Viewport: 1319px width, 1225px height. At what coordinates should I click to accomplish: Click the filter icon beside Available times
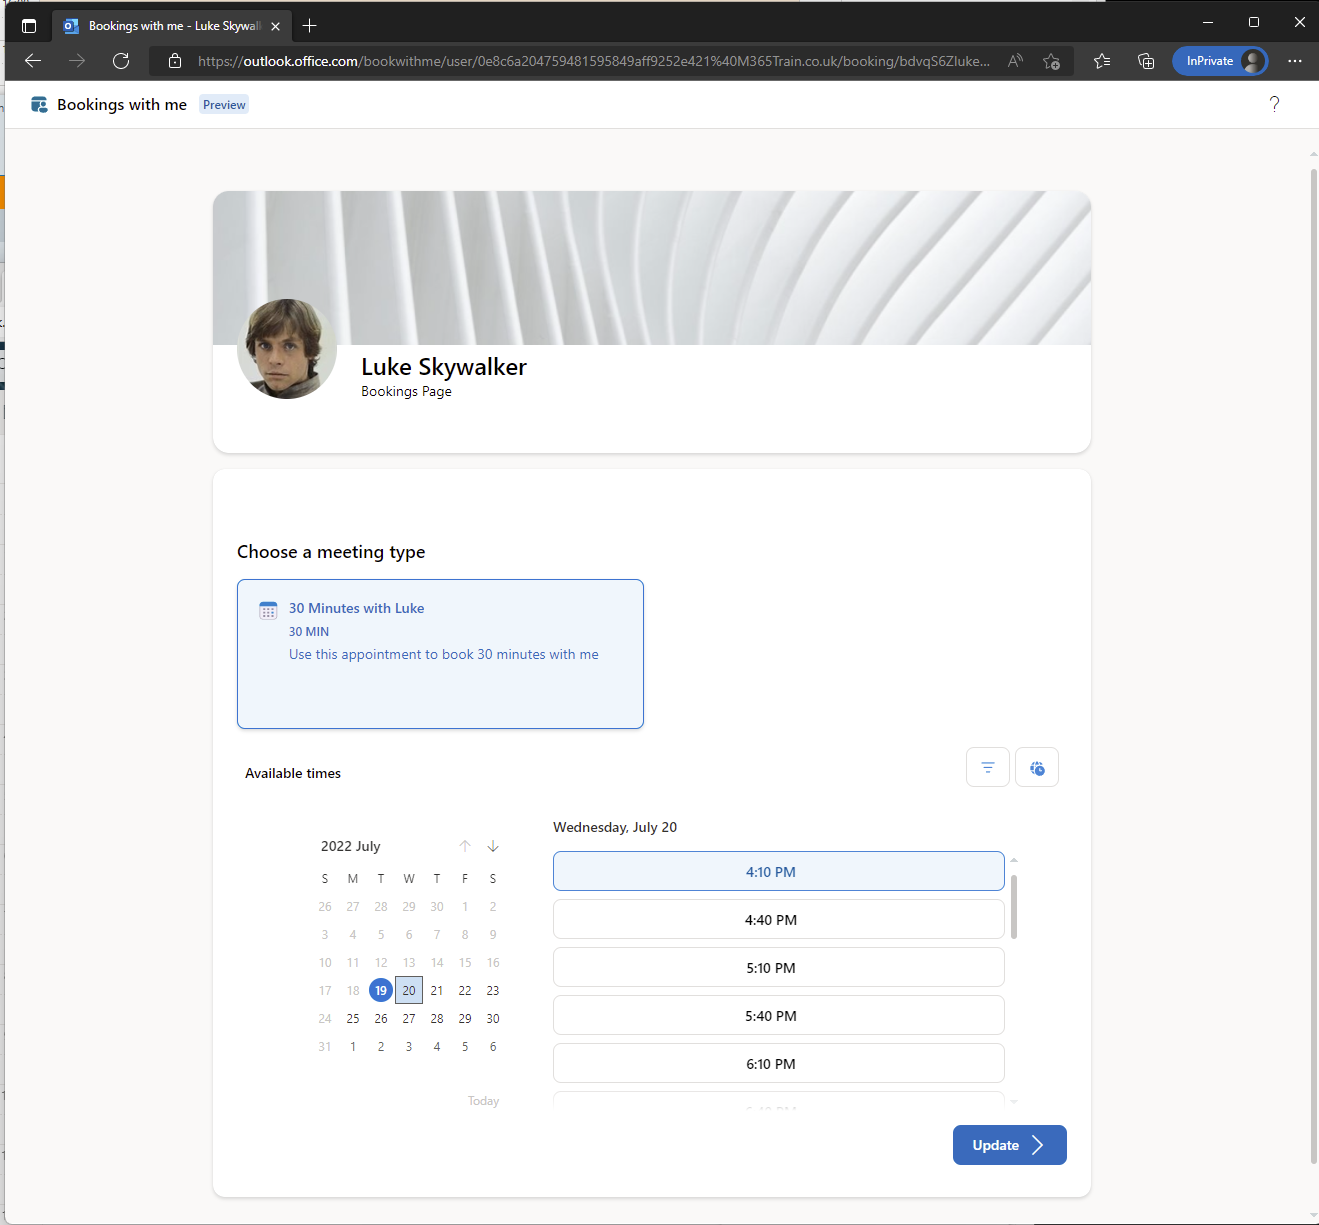pos(987,767)
